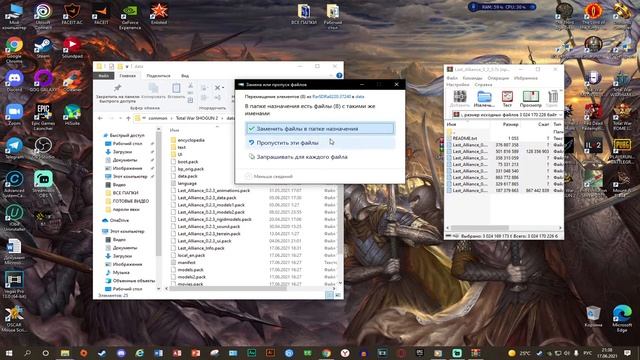Viewport: 640px width, 360px height.
Task: Open Explorer help question mark icon
Action: 339,76
